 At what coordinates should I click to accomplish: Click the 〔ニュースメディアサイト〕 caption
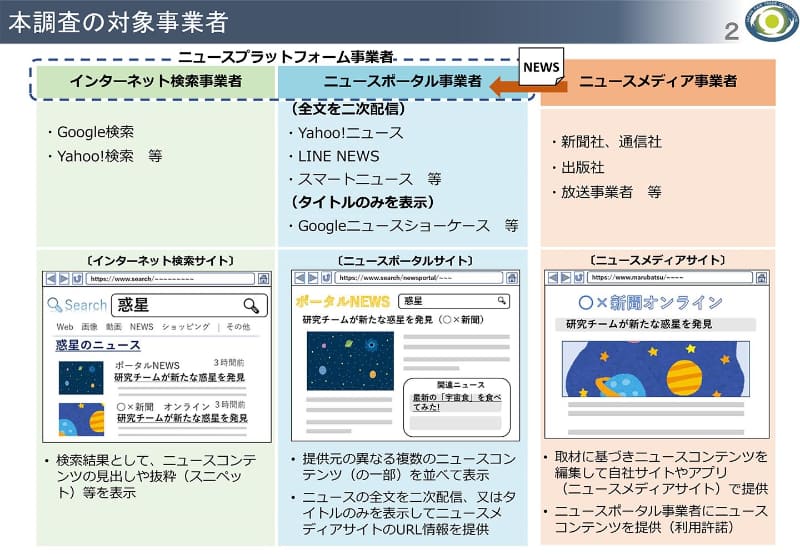click(658, 260)
